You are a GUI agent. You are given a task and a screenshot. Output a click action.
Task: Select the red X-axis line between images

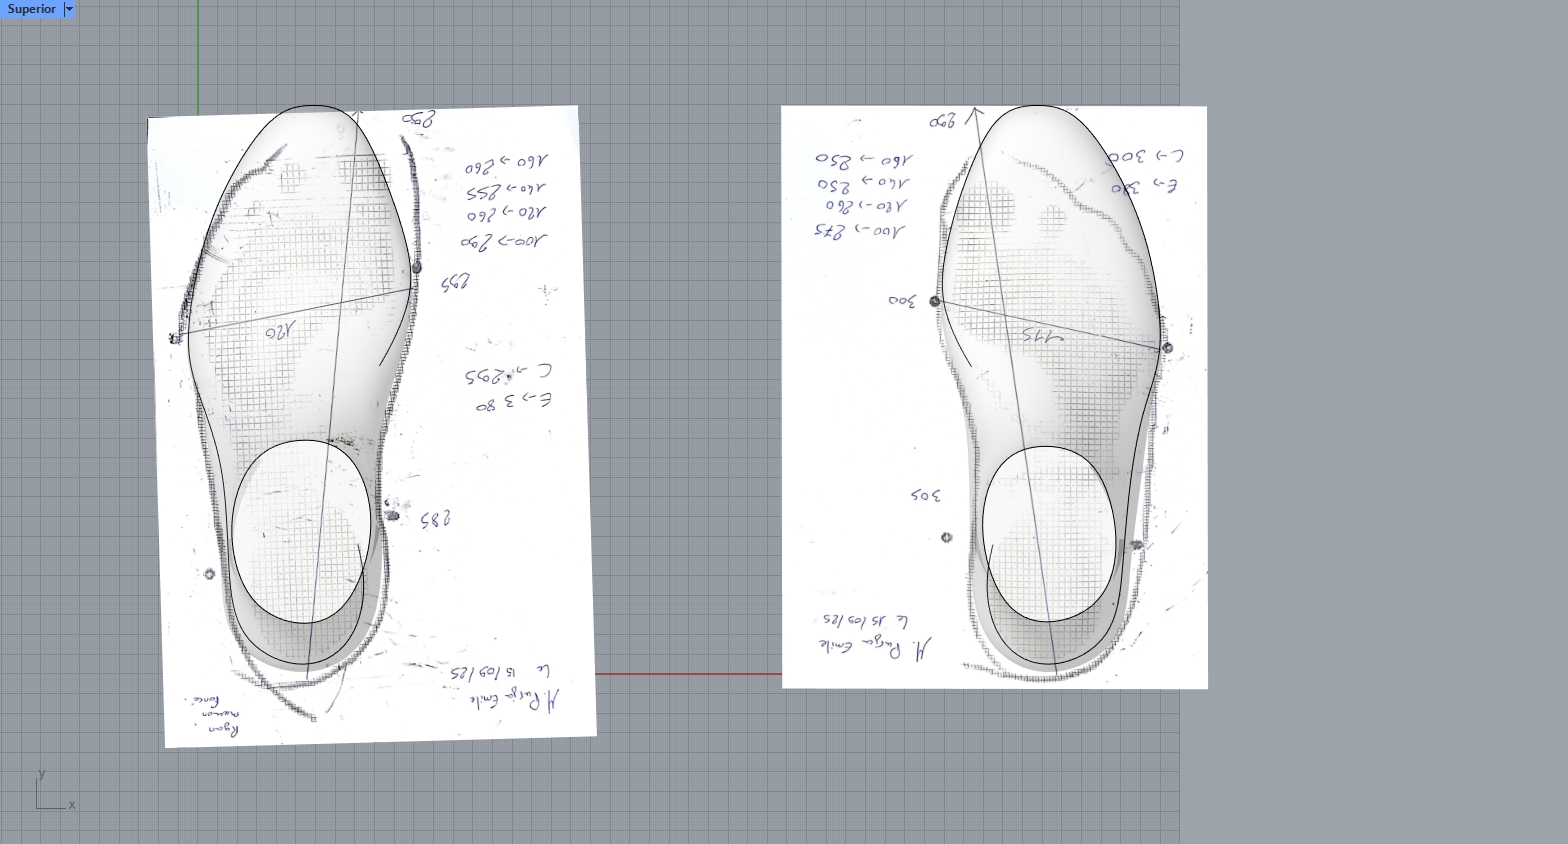coord(688,674)
